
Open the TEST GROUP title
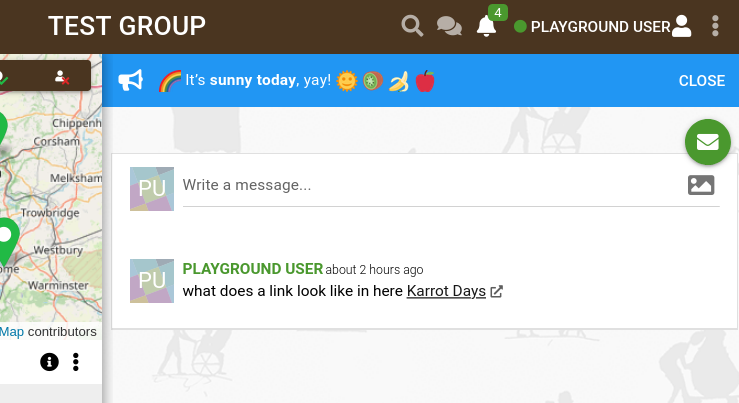[127, 26]
